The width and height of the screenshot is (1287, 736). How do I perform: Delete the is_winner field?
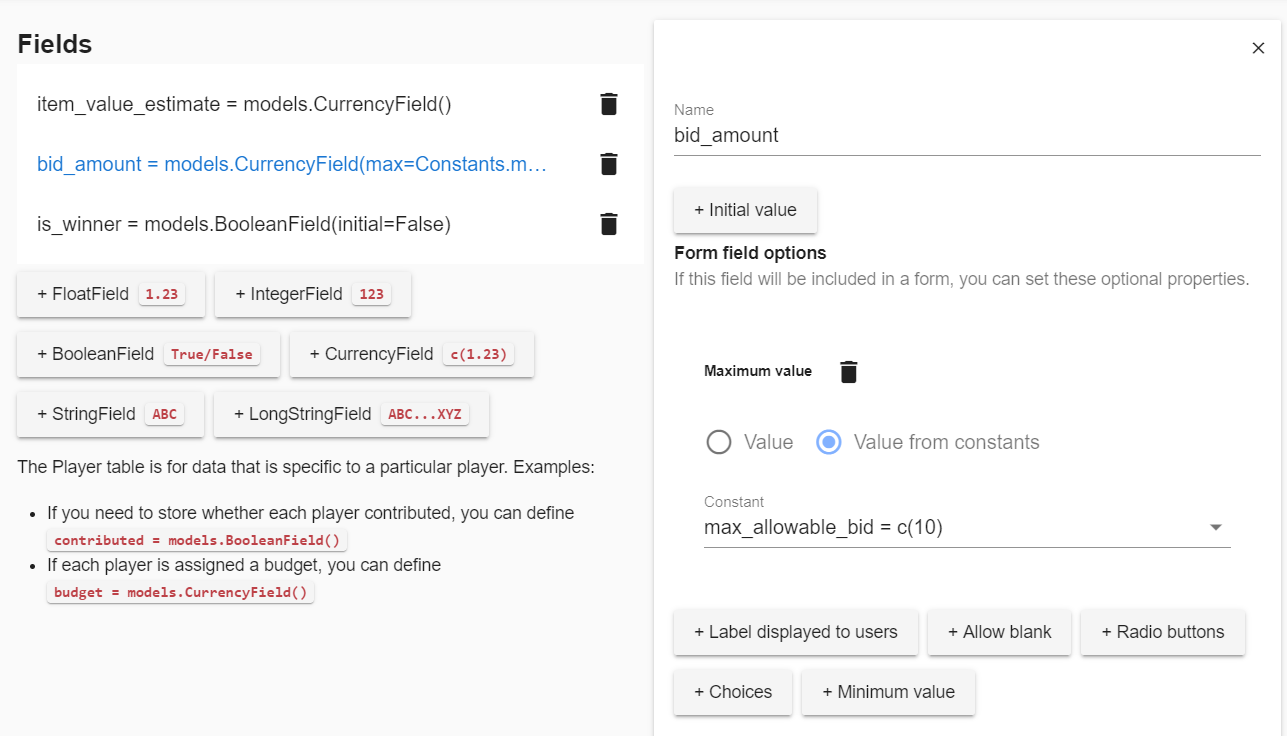click(x=609, y=224)
